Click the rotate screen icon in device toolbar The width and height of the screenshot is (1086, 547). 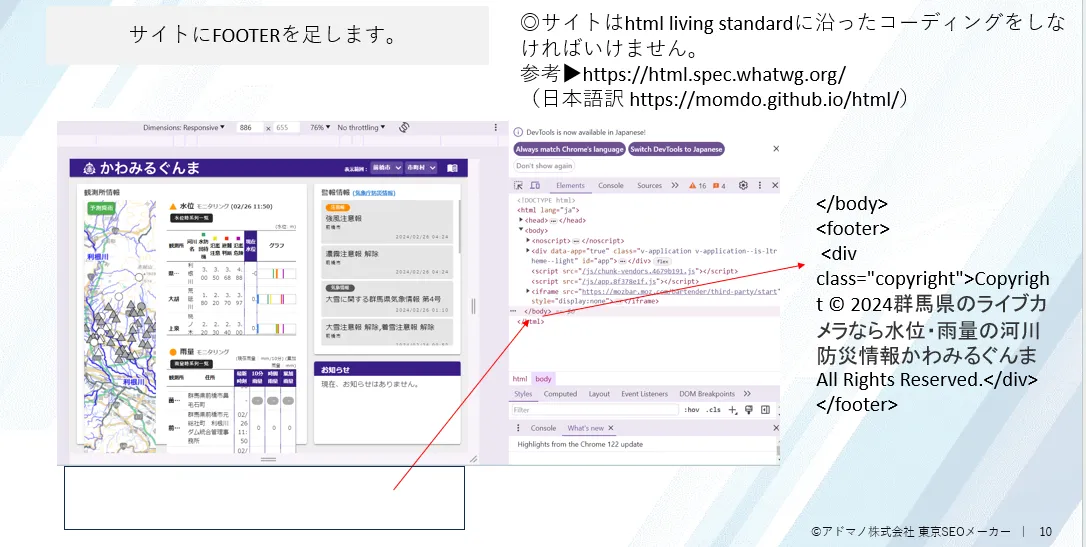click(x=406, y=127)
